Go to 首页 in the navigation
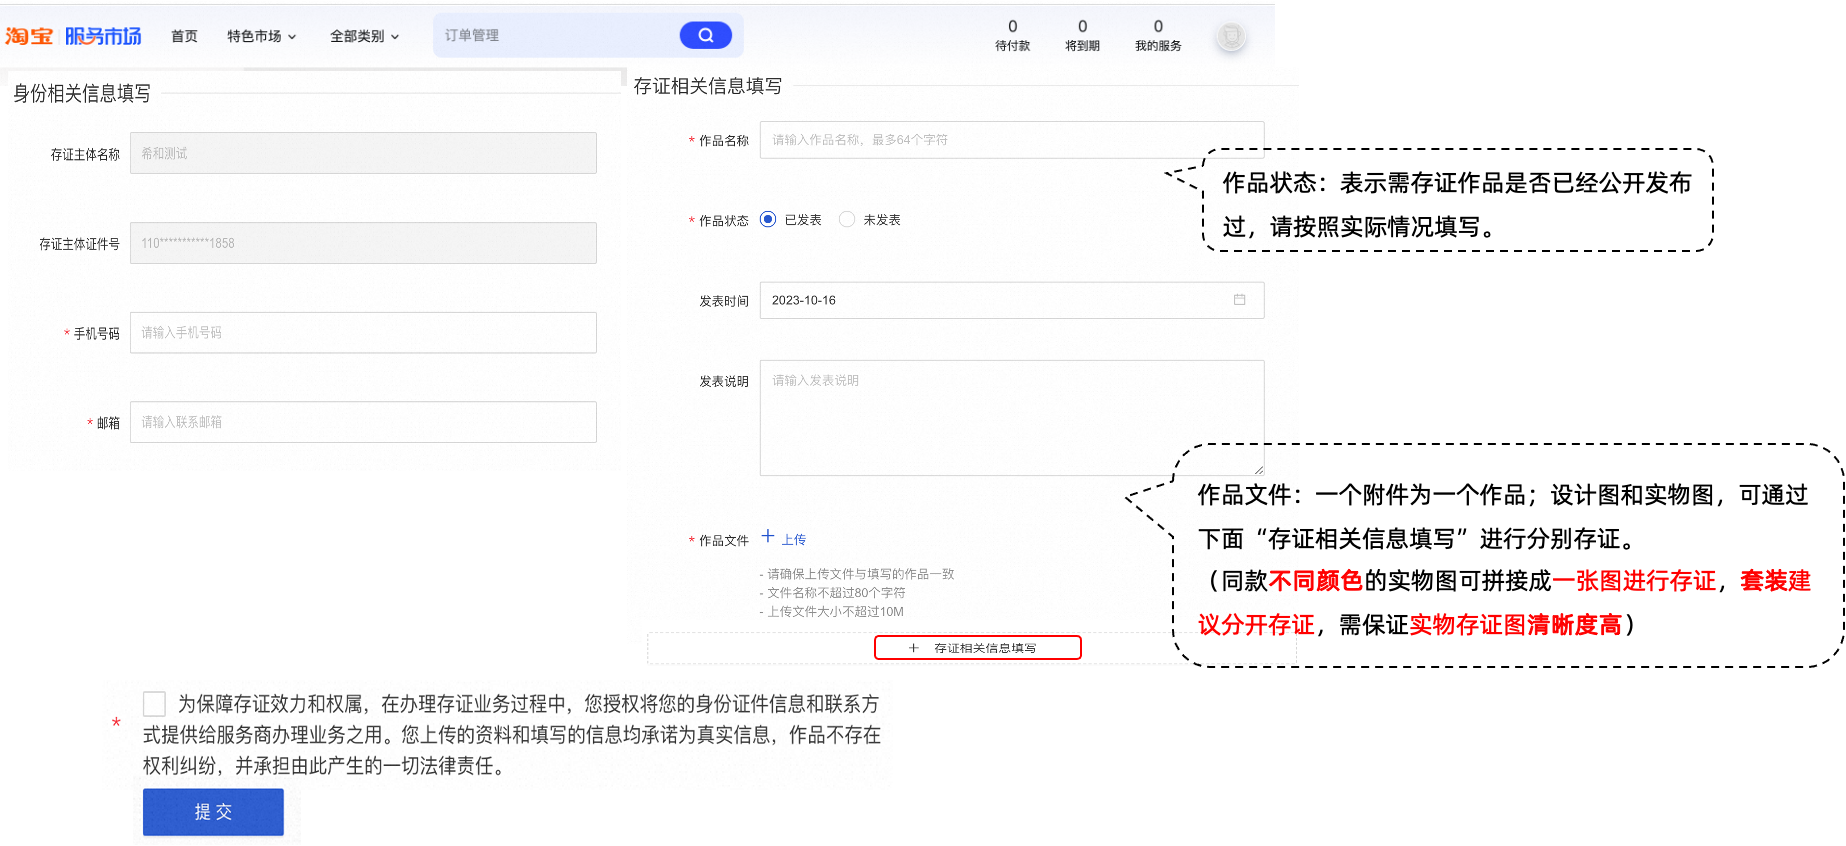The image size is (1846, 846). coord(184,36)
